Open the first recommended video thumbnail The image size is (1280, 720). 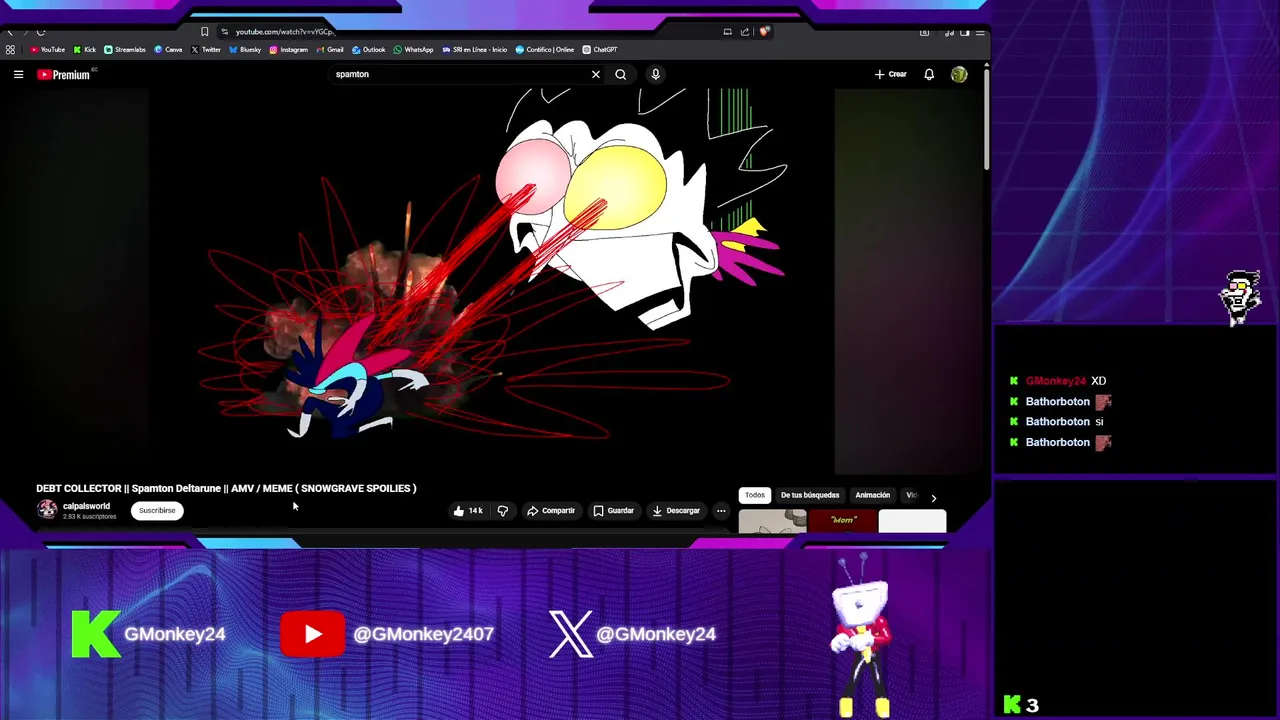tap(772, 521)
